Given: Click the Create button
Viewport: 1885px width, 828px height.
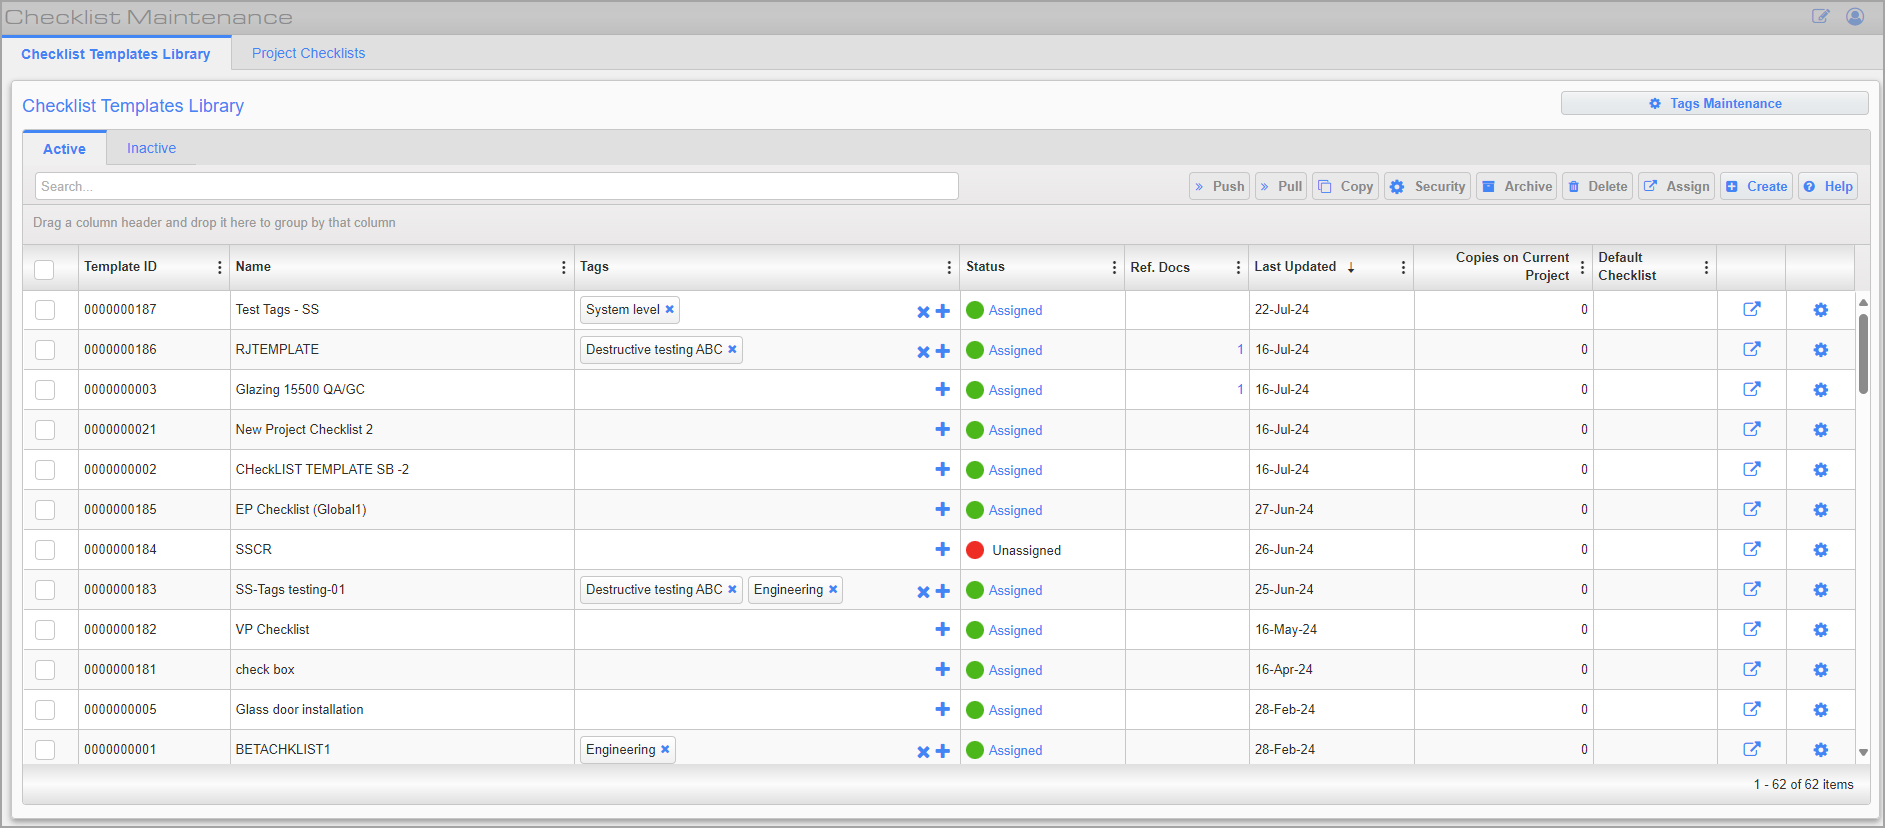Looking at the screenshot, I should (1756, 186).
